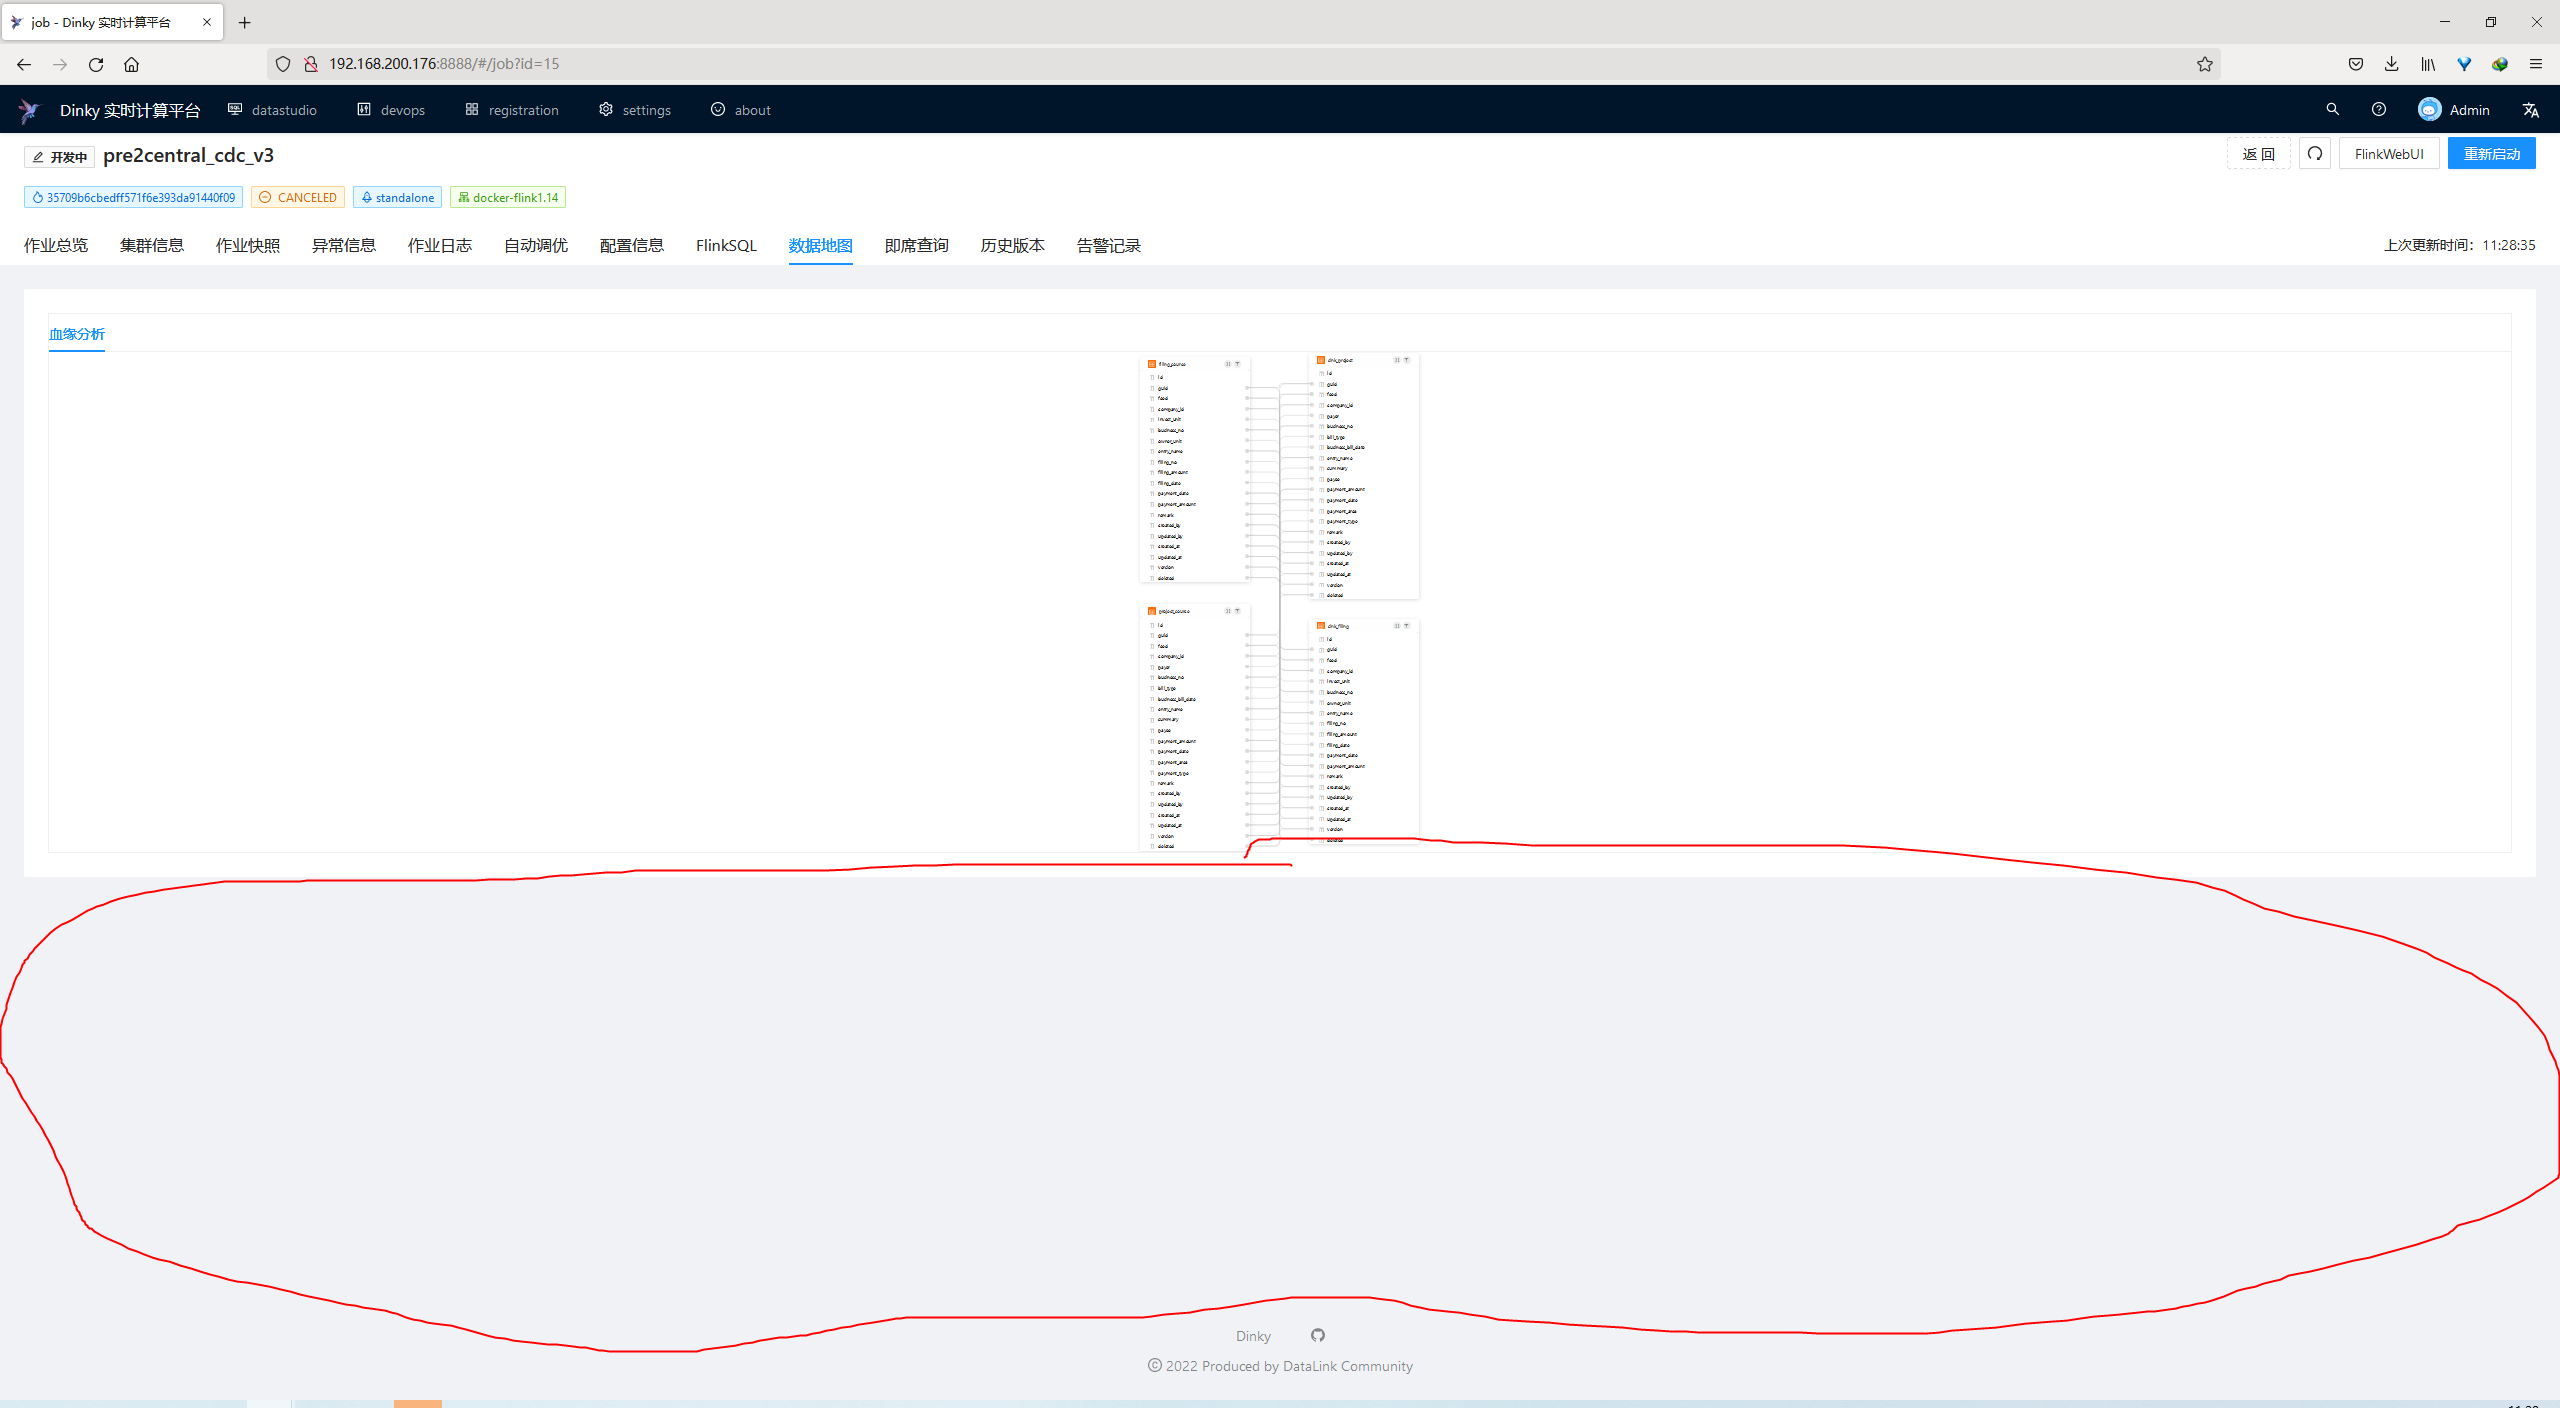Open the language switch icon next to Admin

point(2530,110)
